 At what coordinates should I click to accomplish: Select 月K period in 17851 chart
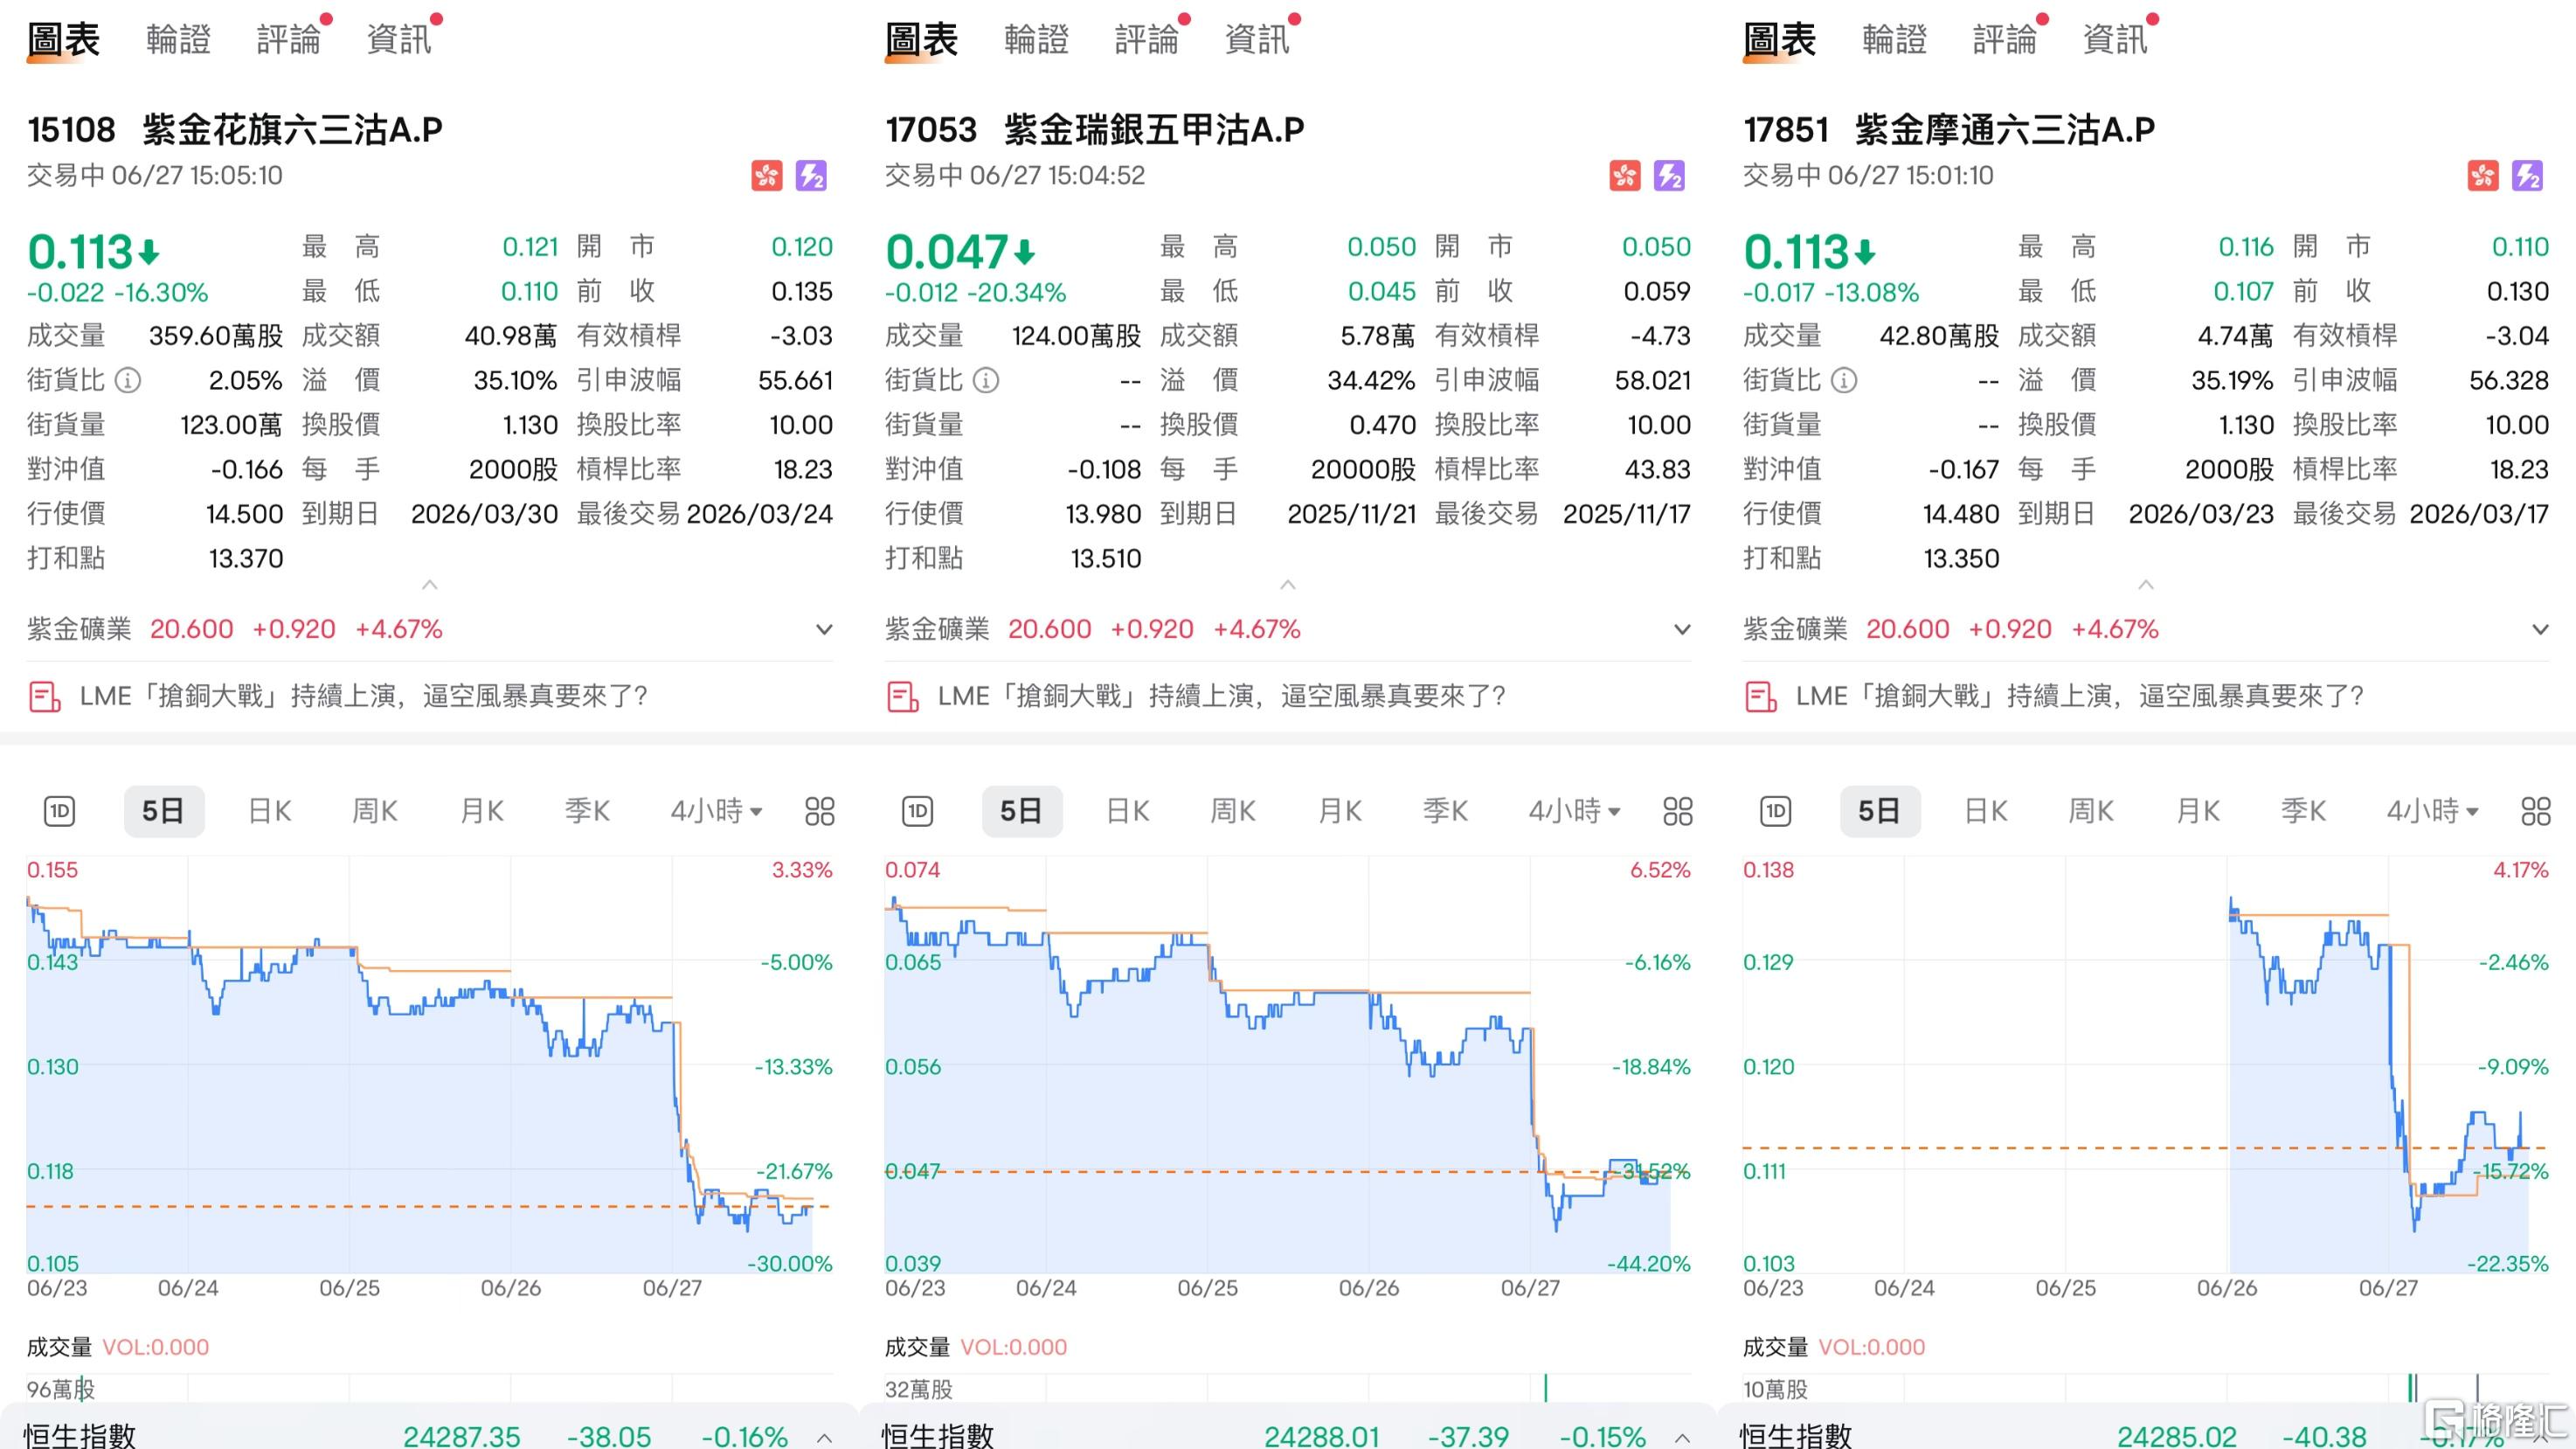click(x=2198, y=811)
